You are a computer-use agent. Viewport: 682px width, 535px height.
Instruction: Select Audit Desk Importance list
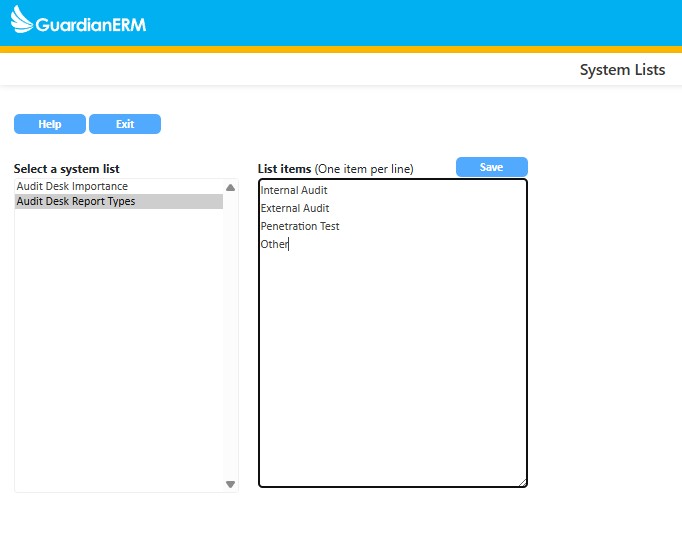[73, 186]
